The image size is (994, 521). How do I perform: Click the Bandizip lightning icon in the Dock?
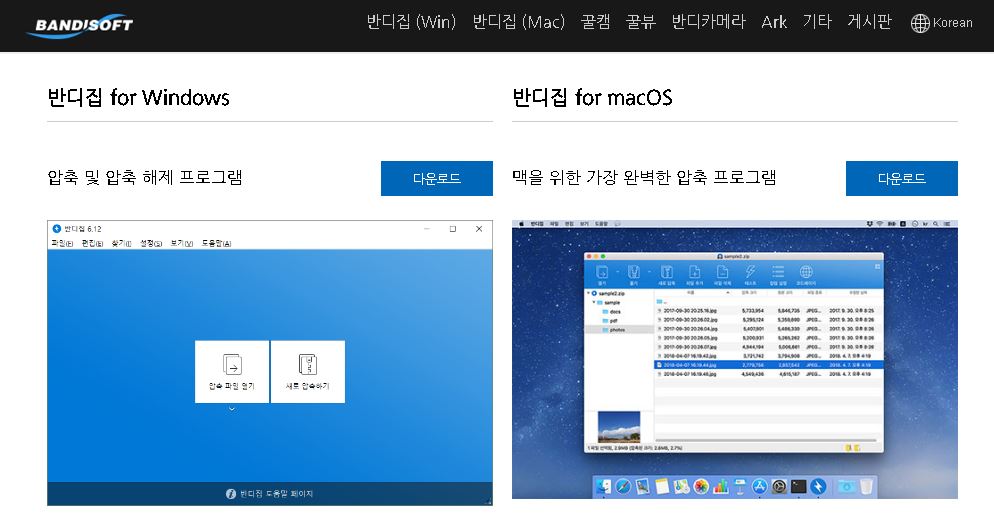(x=818, y=486)
